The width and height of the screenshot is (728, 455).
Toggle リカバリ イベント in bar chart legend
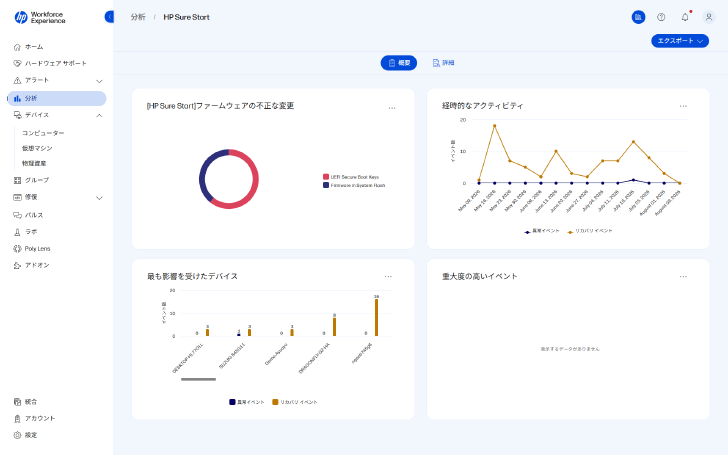click(x=295, y=402)
